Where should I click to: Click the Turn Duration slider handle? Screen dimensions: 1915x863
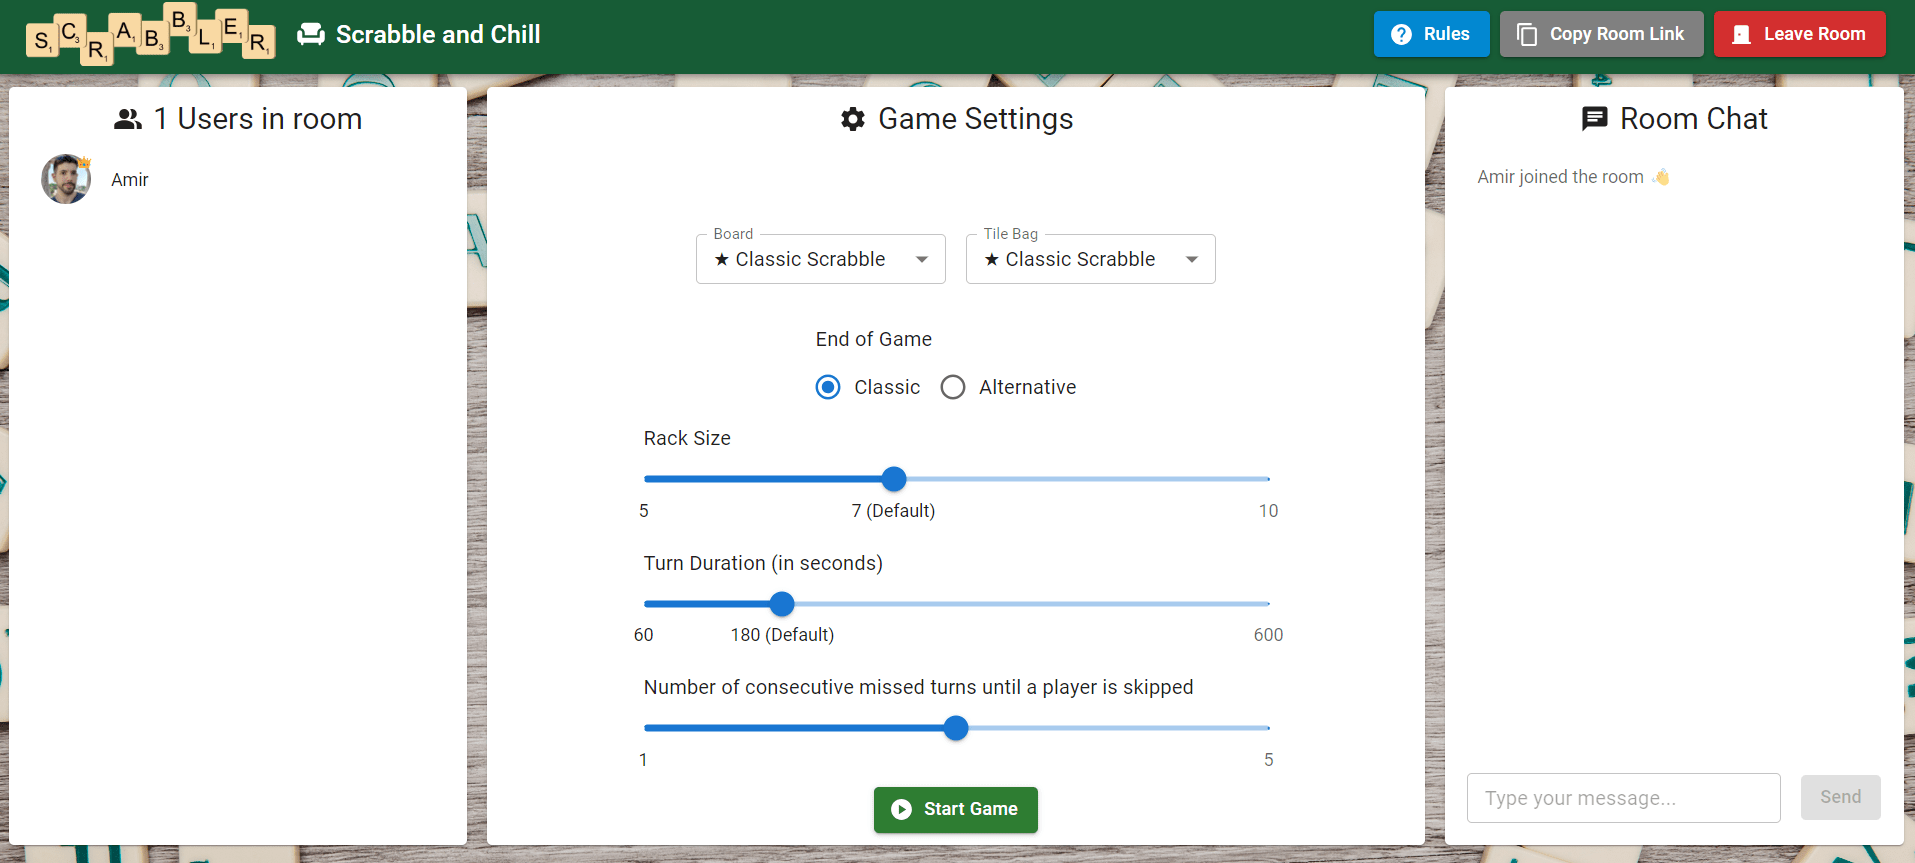pos(782,604)
